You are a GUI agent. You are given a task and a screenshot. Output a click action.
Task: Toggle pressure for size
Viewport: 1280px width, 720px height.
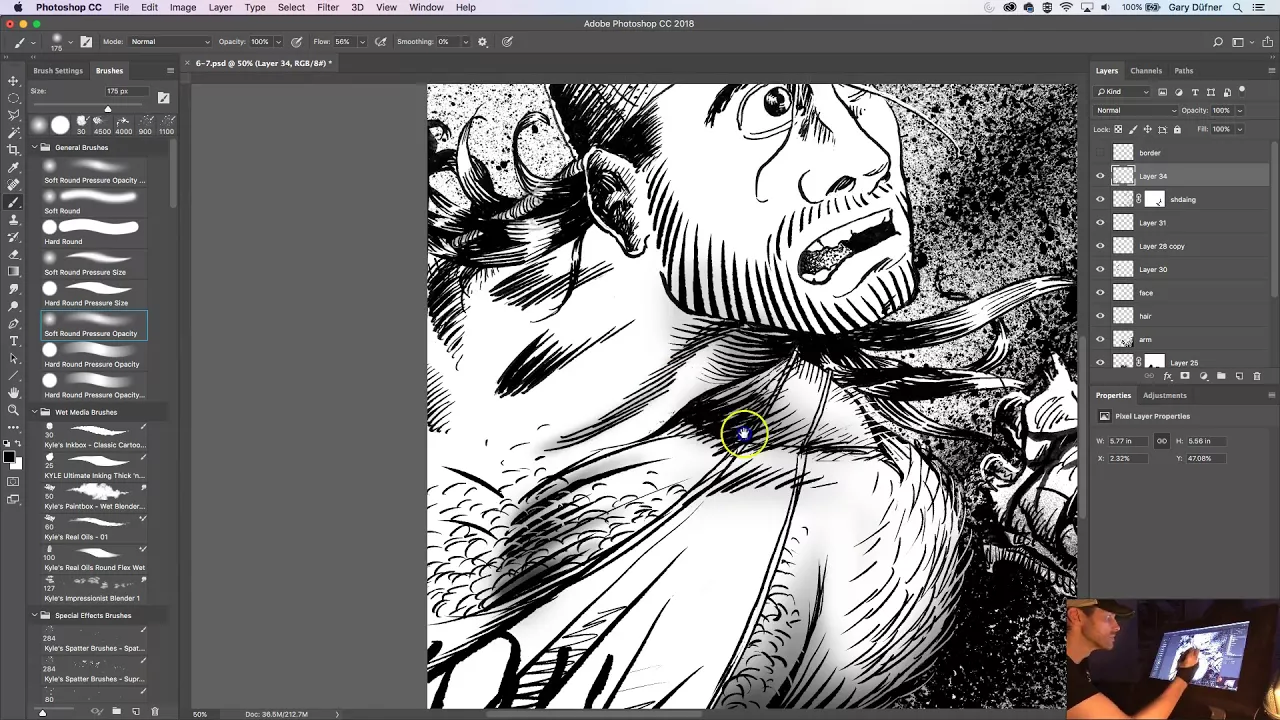coord(507,42)
